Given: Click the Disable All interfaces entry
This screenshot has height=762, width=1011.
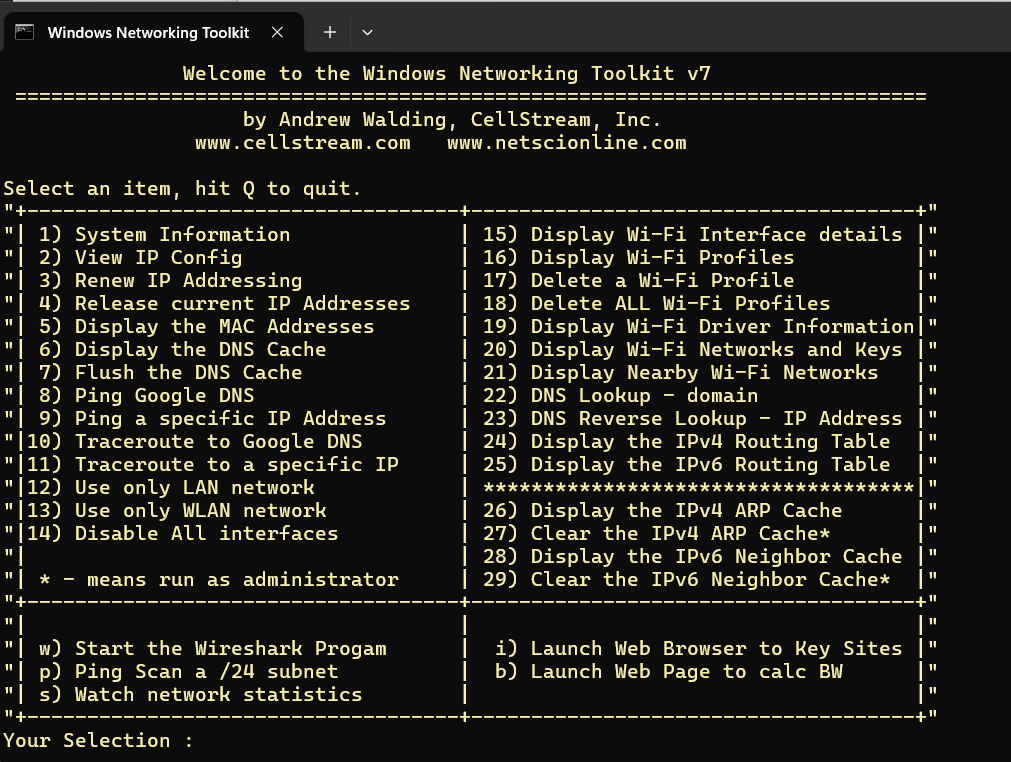Looking at the screenshot, I should (188, 534).
